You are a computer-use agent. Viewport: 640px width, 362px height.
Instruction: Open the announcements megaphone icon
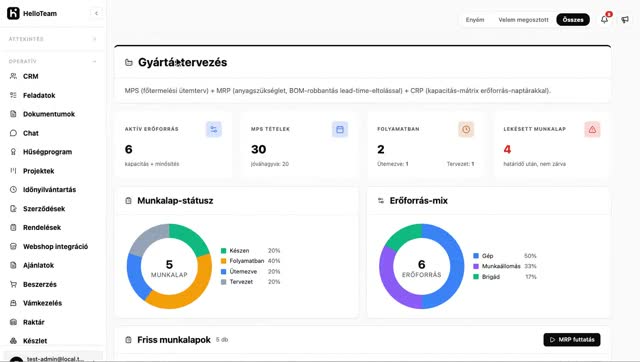click(625, 19)
